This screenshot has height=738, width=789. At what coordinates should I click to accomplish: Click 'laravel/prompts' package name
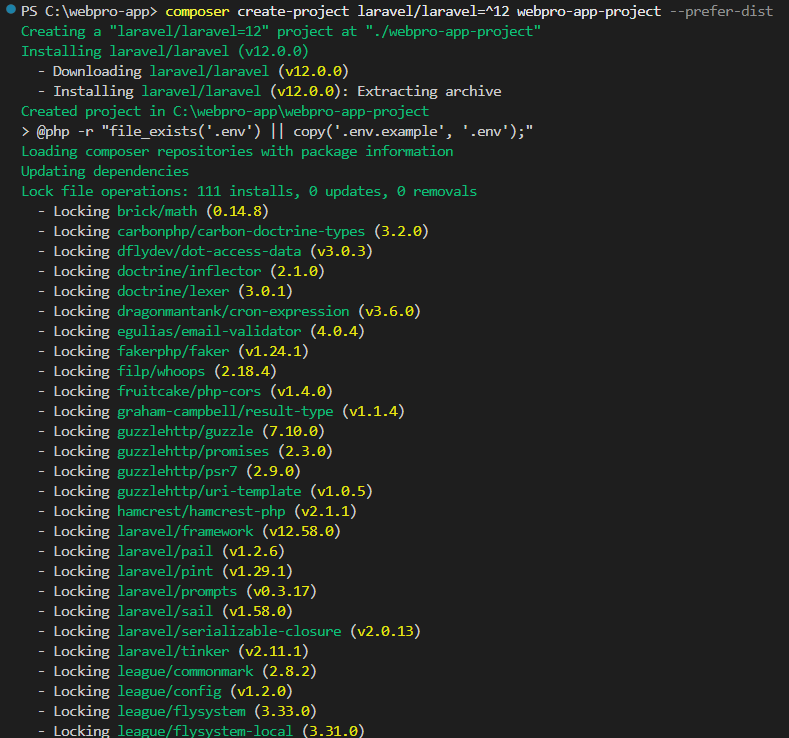(x=177, y=592)
